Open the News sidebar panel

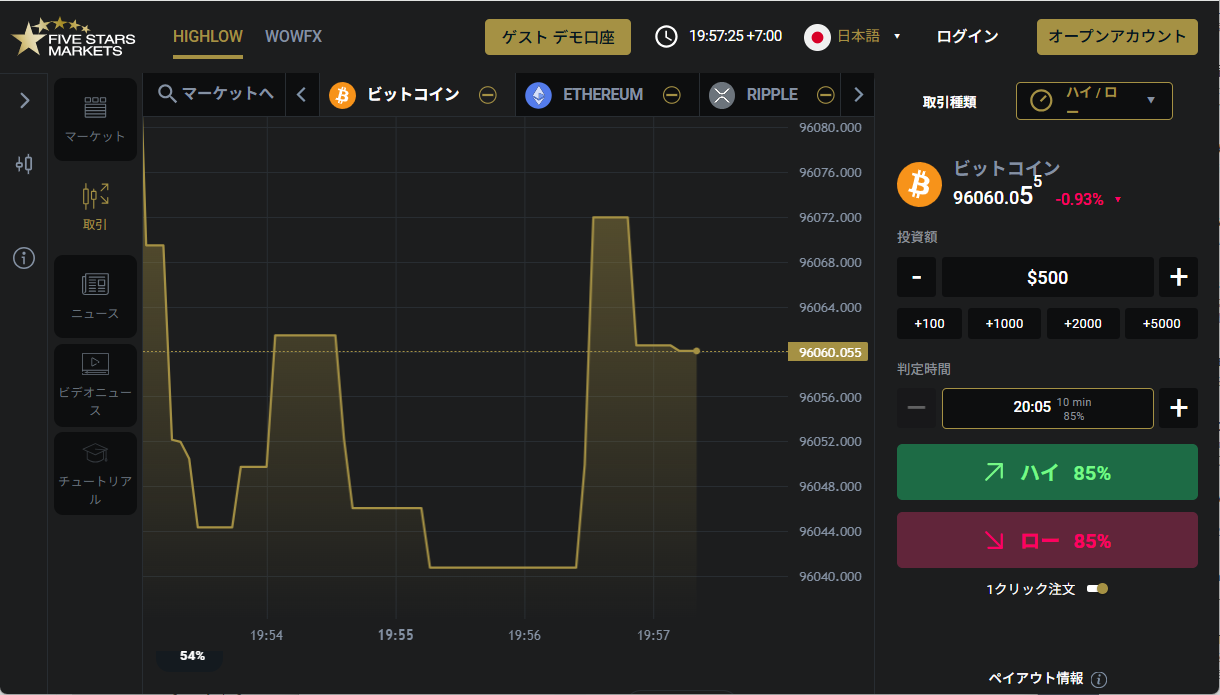[95, 296]
